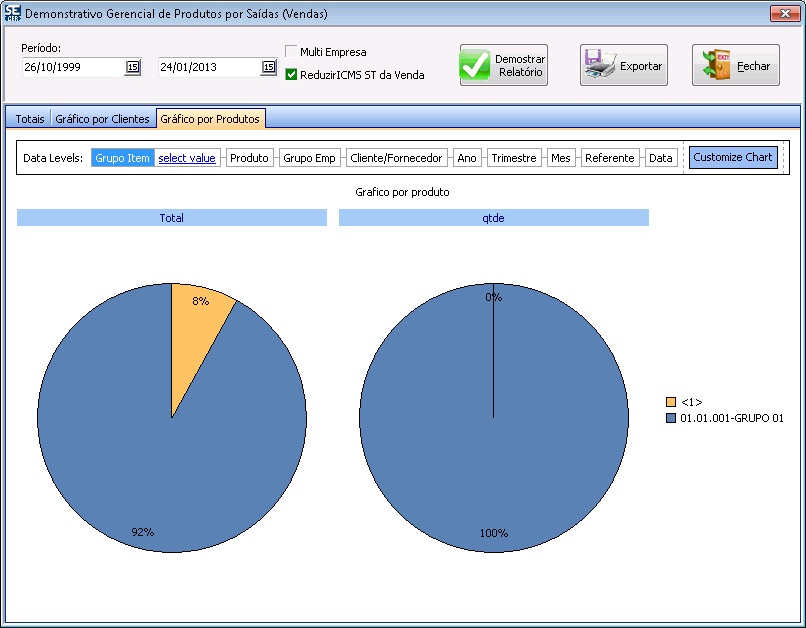Image resolution: width=806 pixels, height=628 pixels.
Task: Click the Exportar printer icon
Action: pos(600,65)
